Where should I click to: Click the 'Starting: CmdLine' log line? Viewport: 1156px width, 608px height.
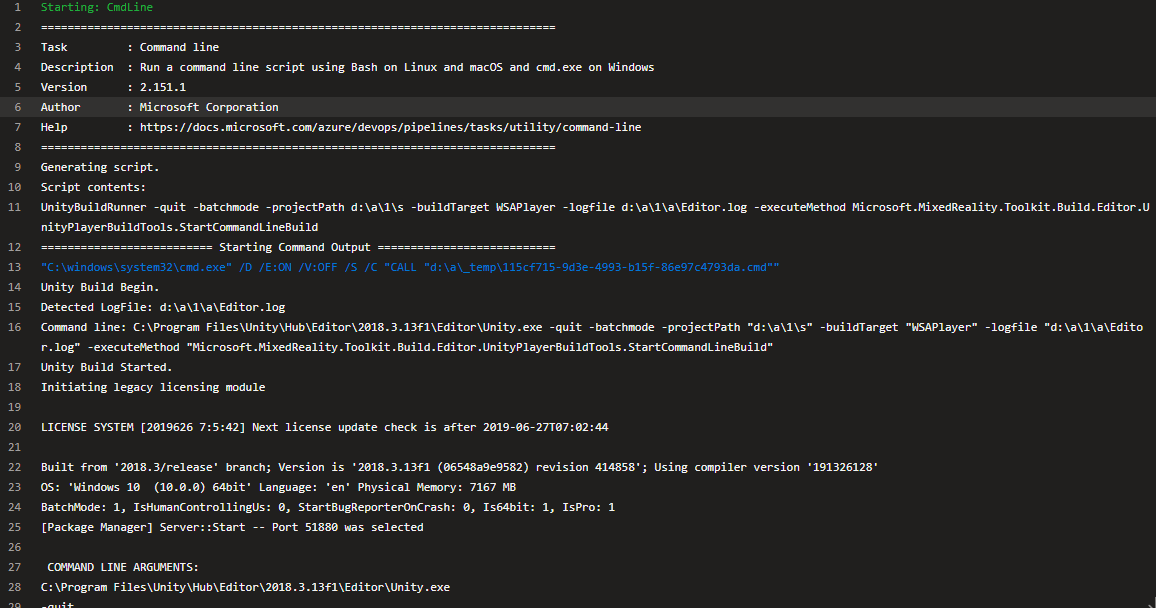[97, 7]
